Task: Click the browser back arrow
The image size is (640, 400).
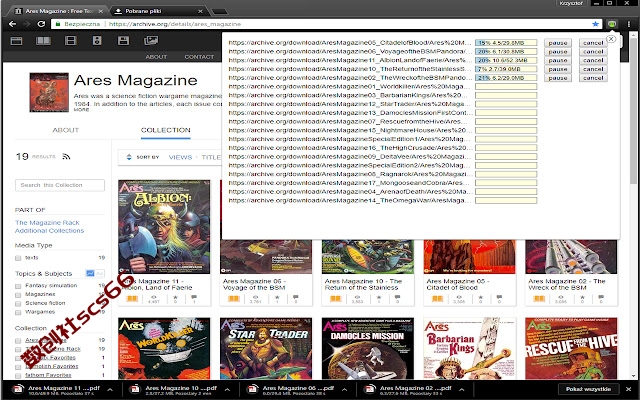Action: (13, 24)
